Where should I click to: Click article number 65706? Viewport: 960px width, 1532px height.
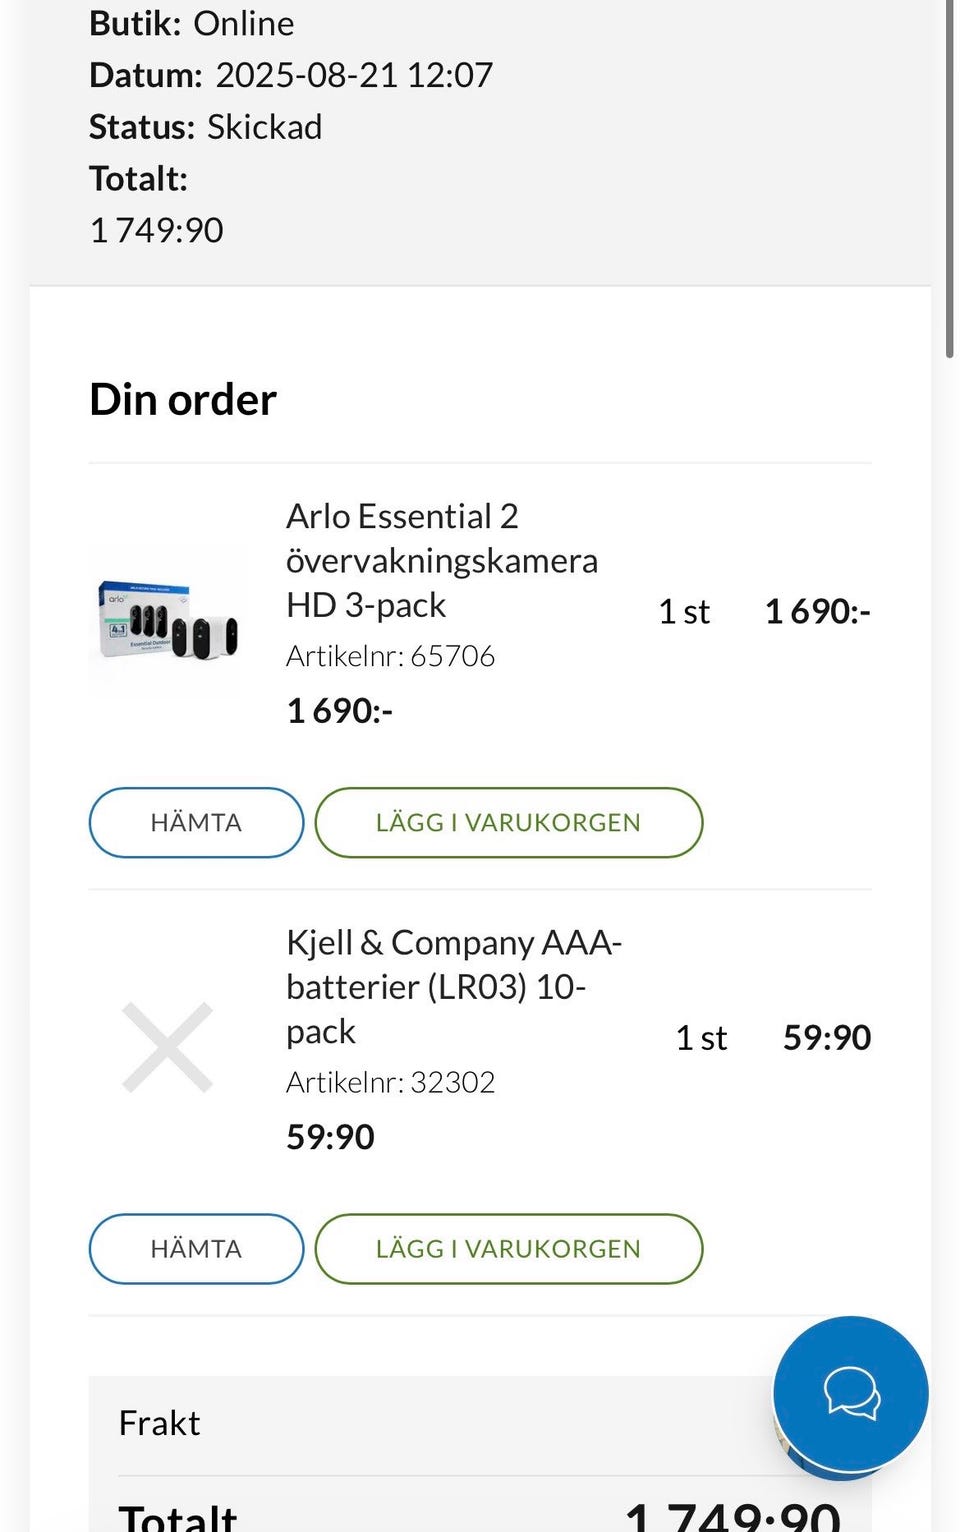point(390,656)
